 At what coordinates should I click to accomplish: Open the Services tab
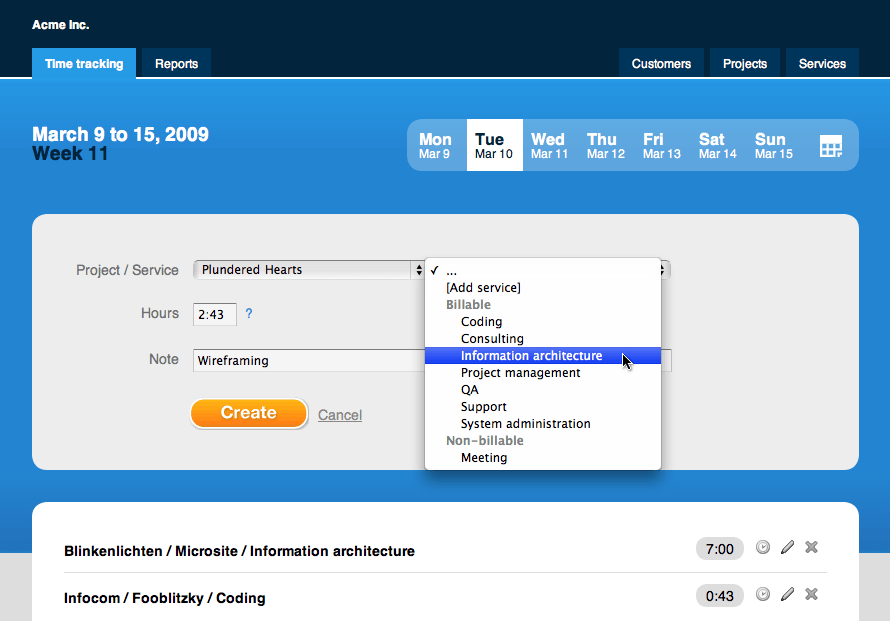coord(822,64)
